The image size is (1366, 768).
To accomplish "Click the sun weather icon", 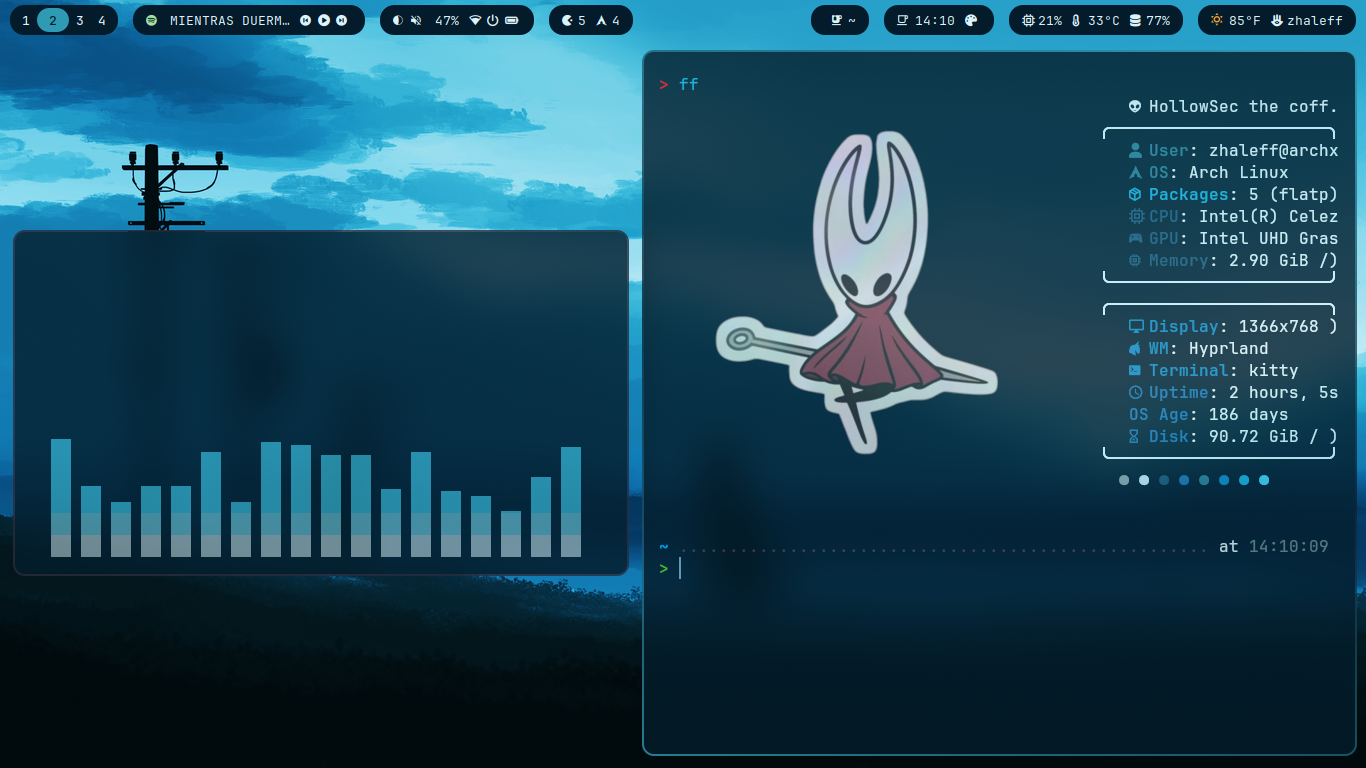I will 1216,20.
